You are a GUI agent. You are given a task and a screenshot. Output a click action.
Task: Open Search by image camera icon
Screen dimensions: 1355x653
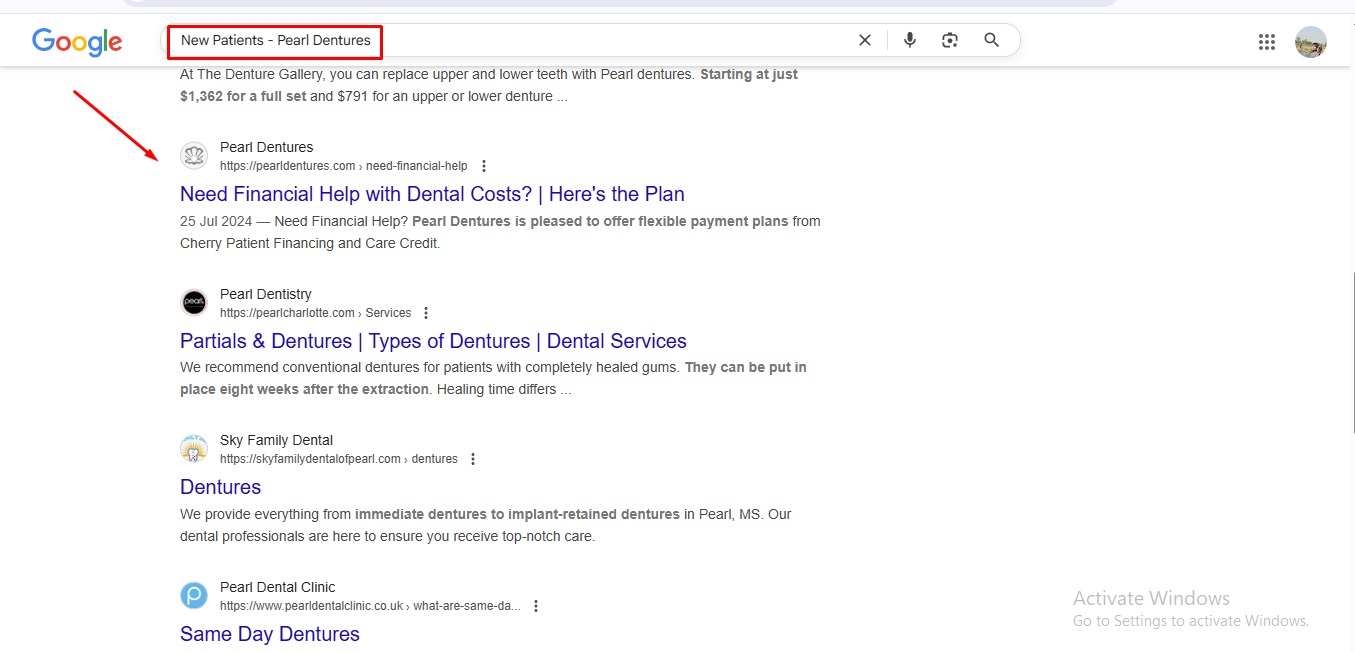click(x=950, y=40)
